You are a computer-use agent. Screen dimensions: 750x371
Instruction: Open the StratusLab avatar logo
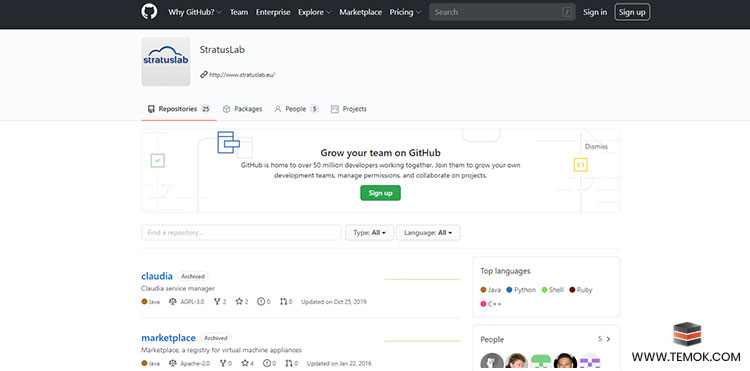165,62
